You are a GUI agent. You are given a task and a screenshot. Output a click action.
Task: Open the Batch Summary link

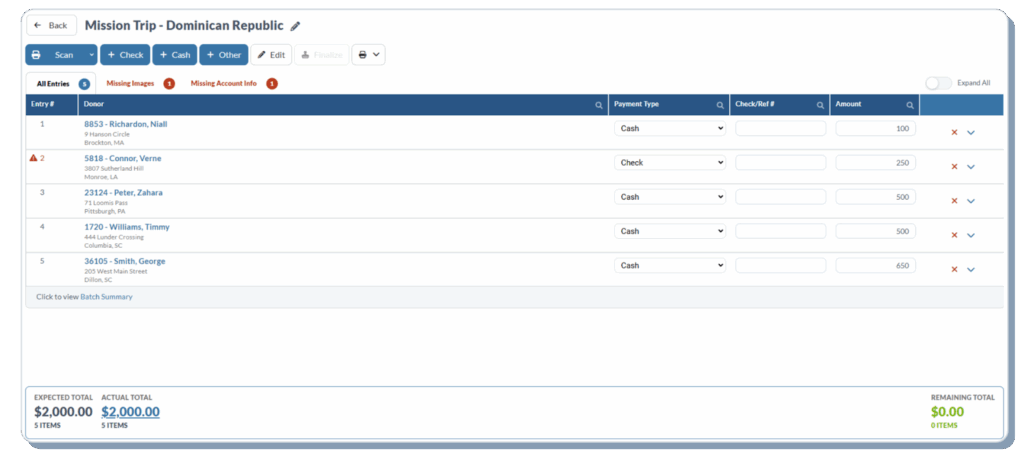[x=106, y=297]
